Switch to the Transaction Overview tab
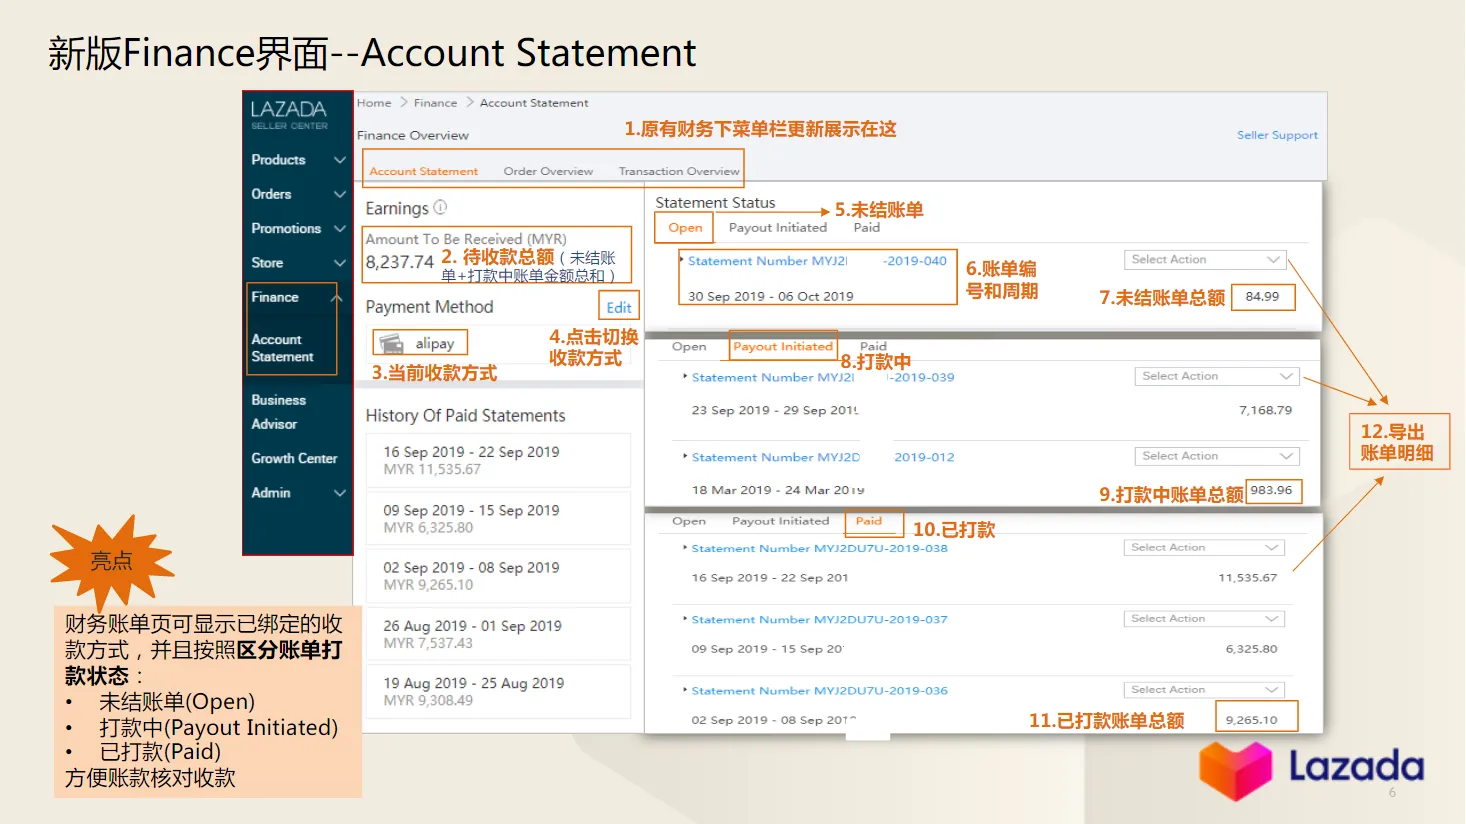1466x824 pixels. point(678,171)
